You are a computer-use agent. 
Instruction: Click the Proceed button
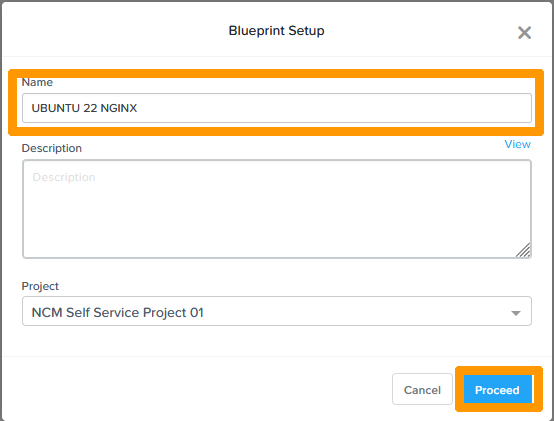(497, 390)
